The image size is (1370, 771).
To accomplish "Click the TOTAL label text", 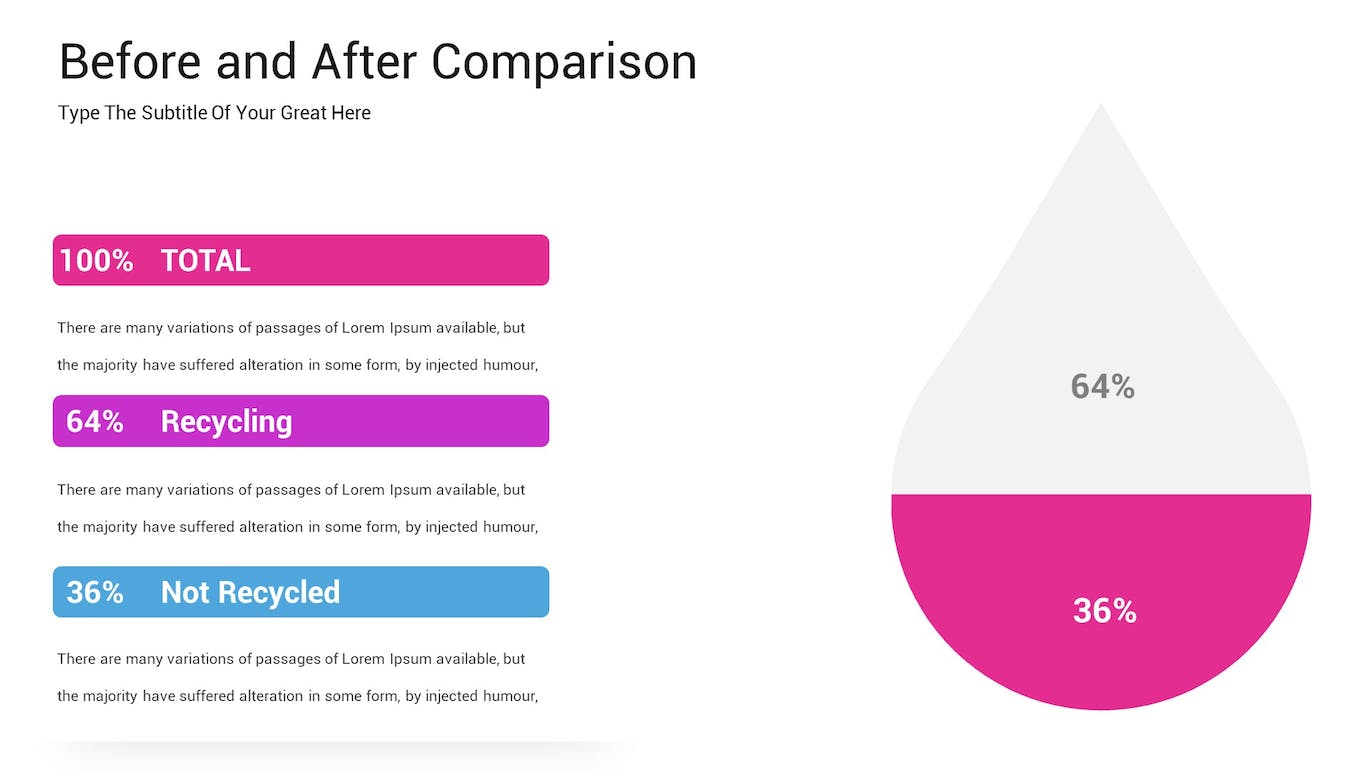I will tap(205, 261).
